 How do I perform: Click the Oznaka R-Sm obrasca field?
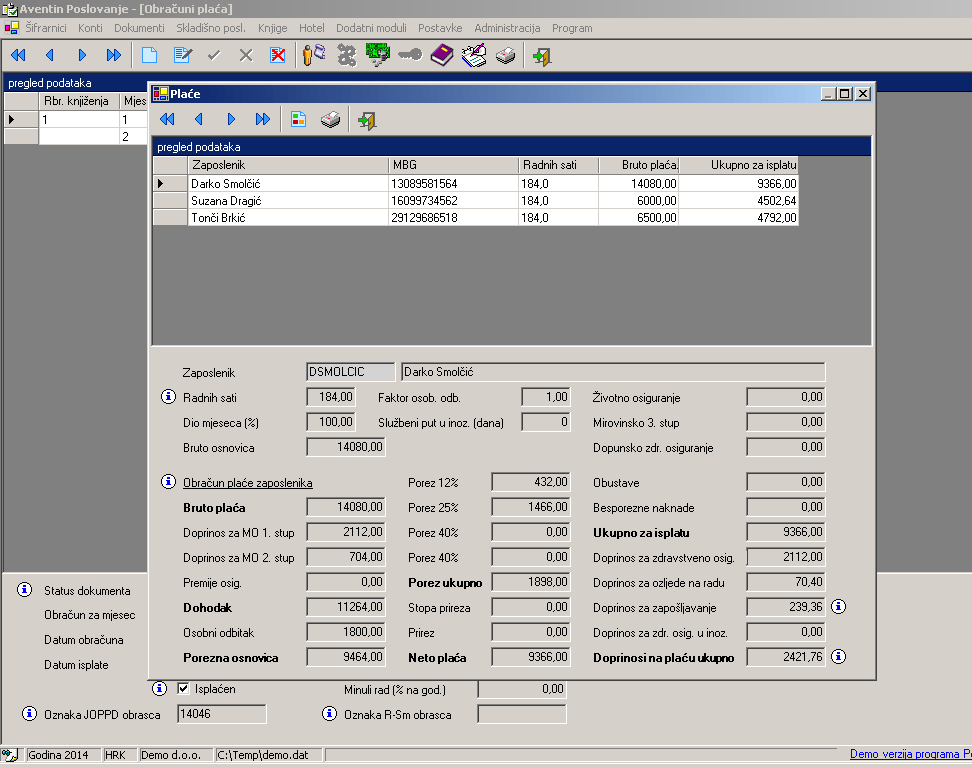[521, 714]
